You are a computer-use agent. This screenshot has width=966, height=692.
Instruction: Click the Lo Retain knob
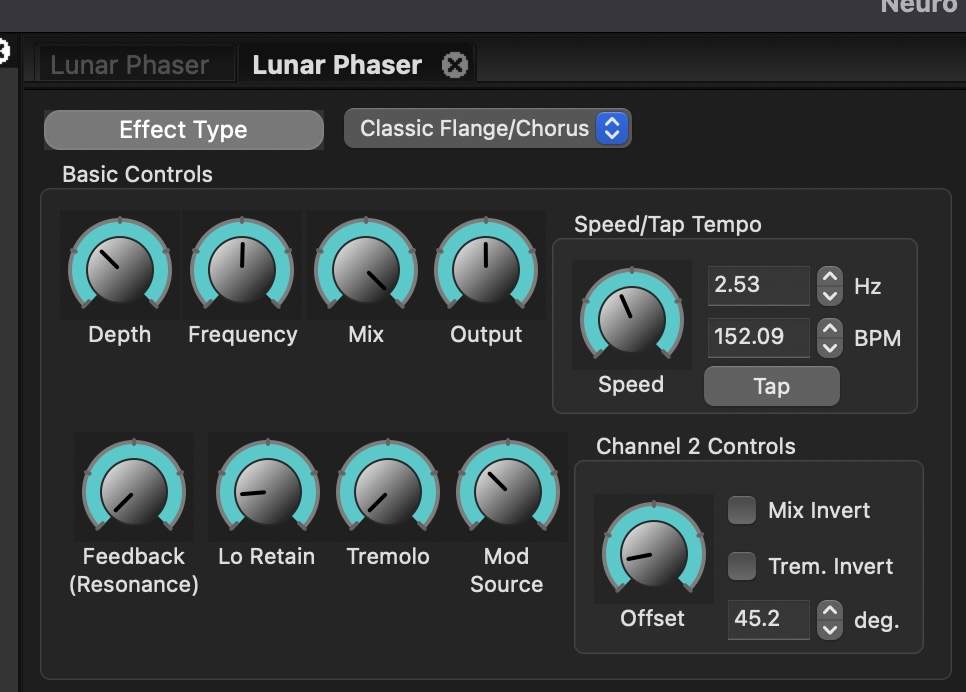[x=267, y=488]
